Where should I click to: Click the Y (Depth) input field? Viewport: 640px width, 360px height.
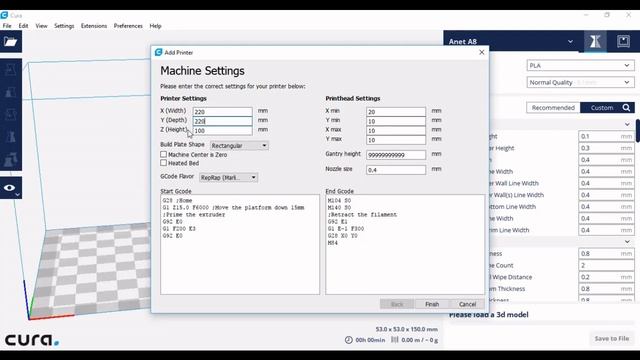[x=222, y=121]
